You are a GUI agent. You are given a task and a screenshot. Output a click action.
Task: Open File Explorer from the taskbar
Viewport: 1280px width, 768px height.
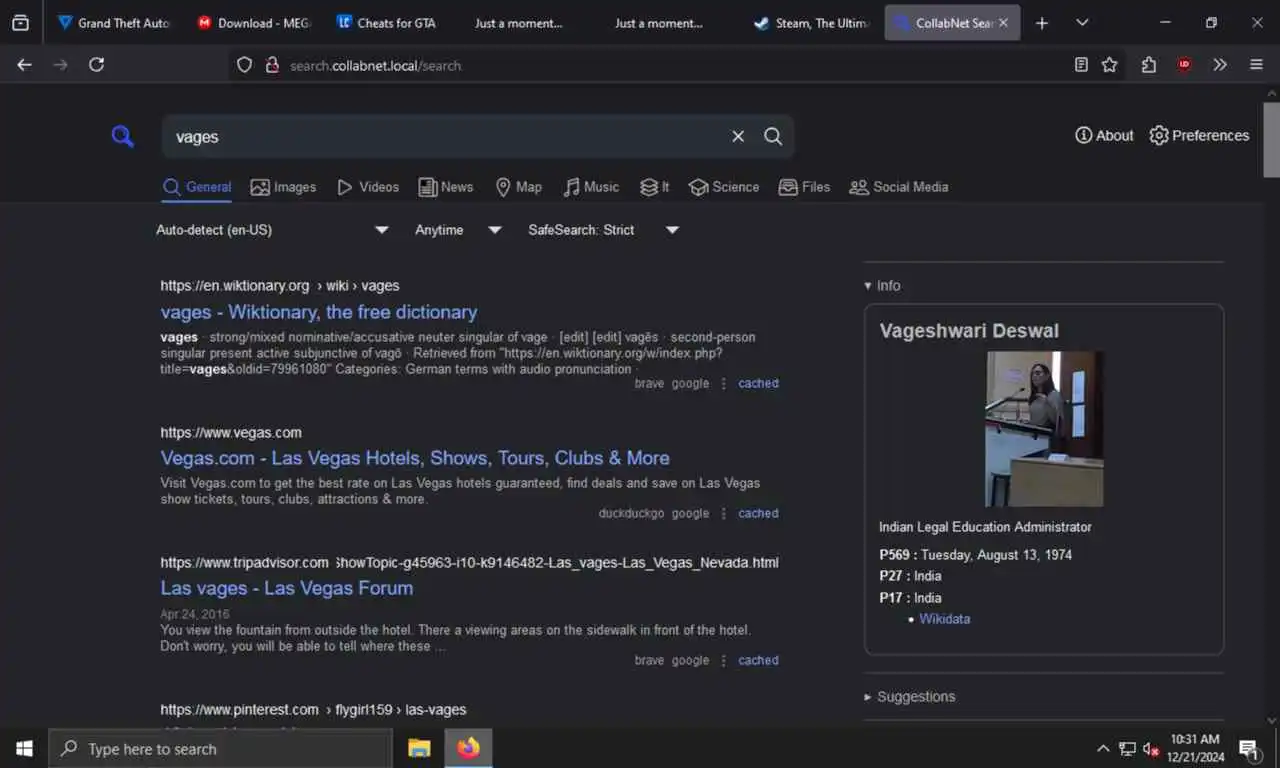419,748
